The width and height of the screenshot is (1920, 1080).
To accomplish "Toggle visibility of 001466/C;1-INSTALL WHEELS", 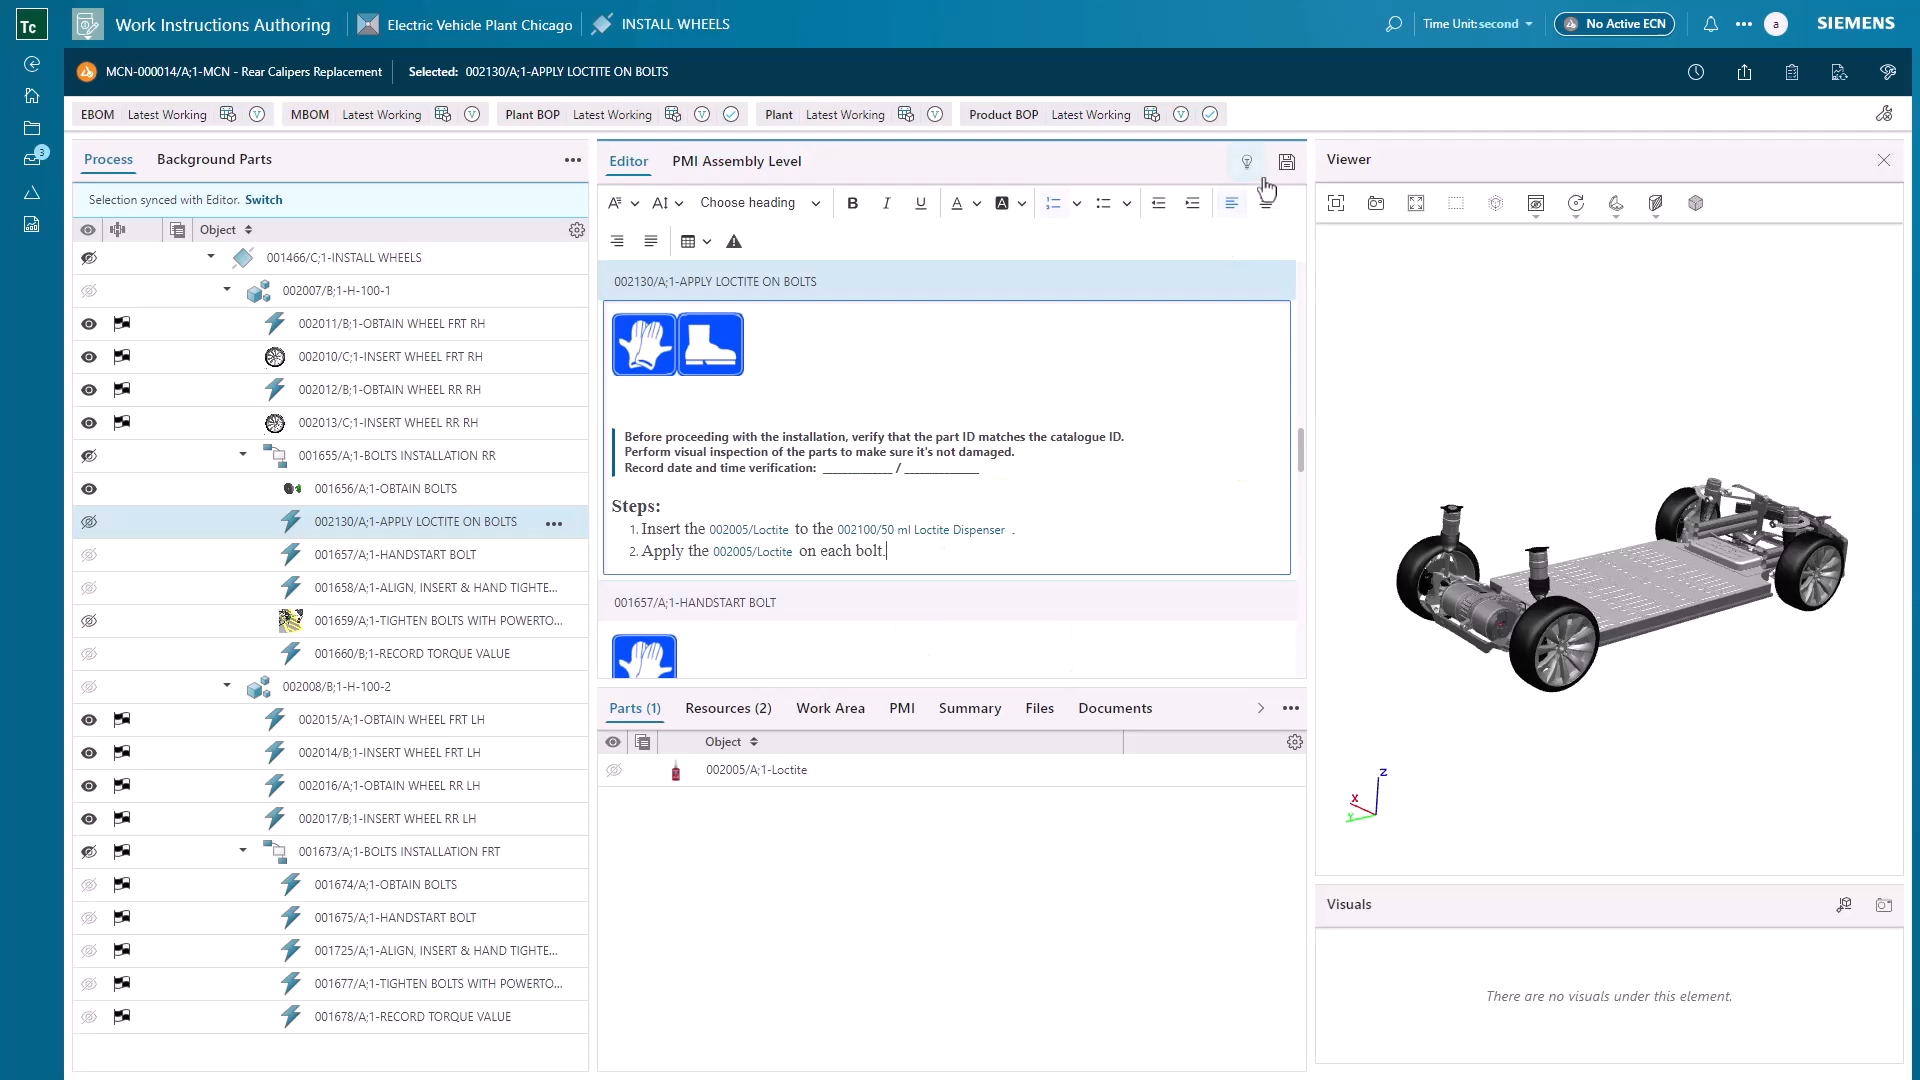I will click(89, 258).
